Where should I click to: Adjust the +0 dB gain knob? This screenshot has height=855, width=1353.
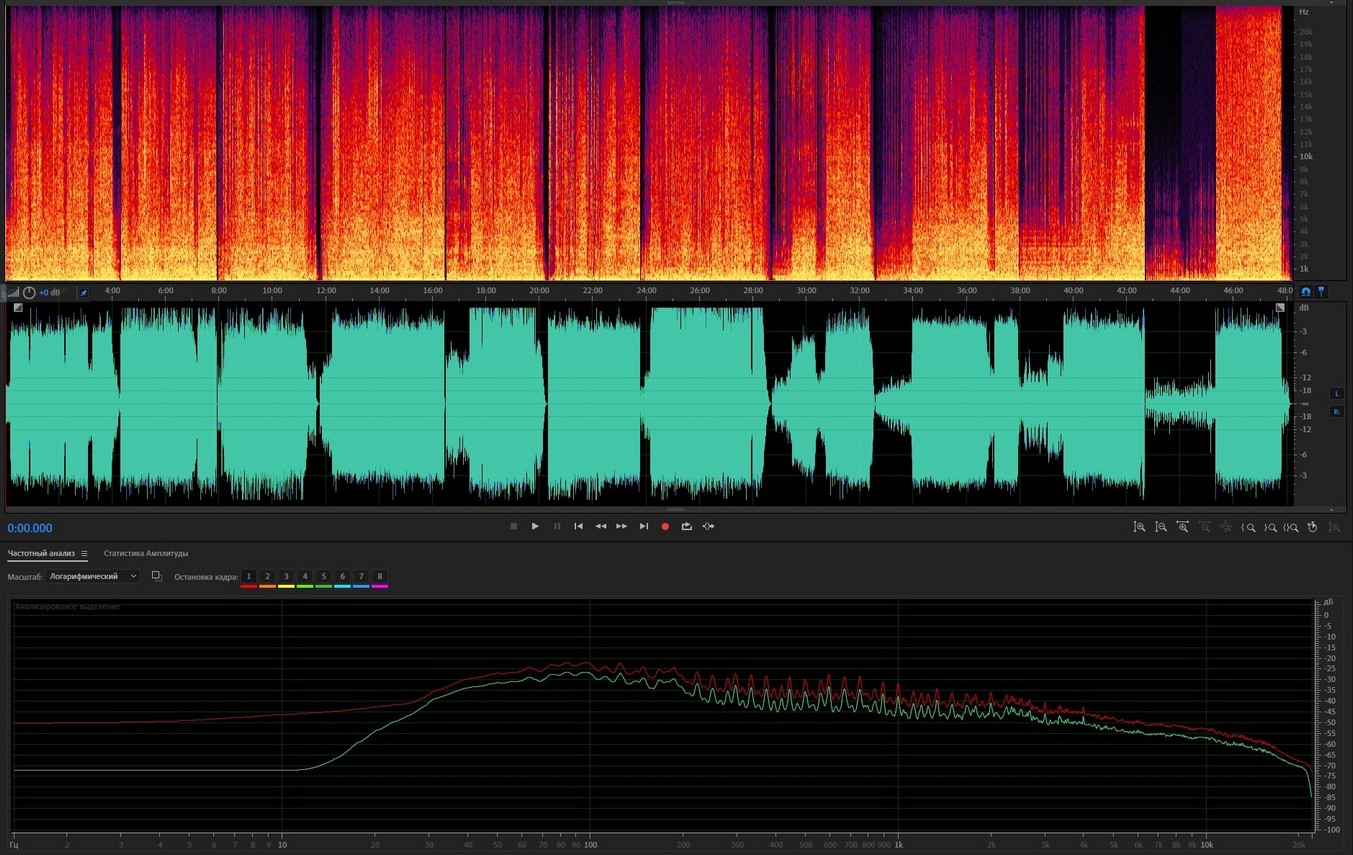click(29, 292)
